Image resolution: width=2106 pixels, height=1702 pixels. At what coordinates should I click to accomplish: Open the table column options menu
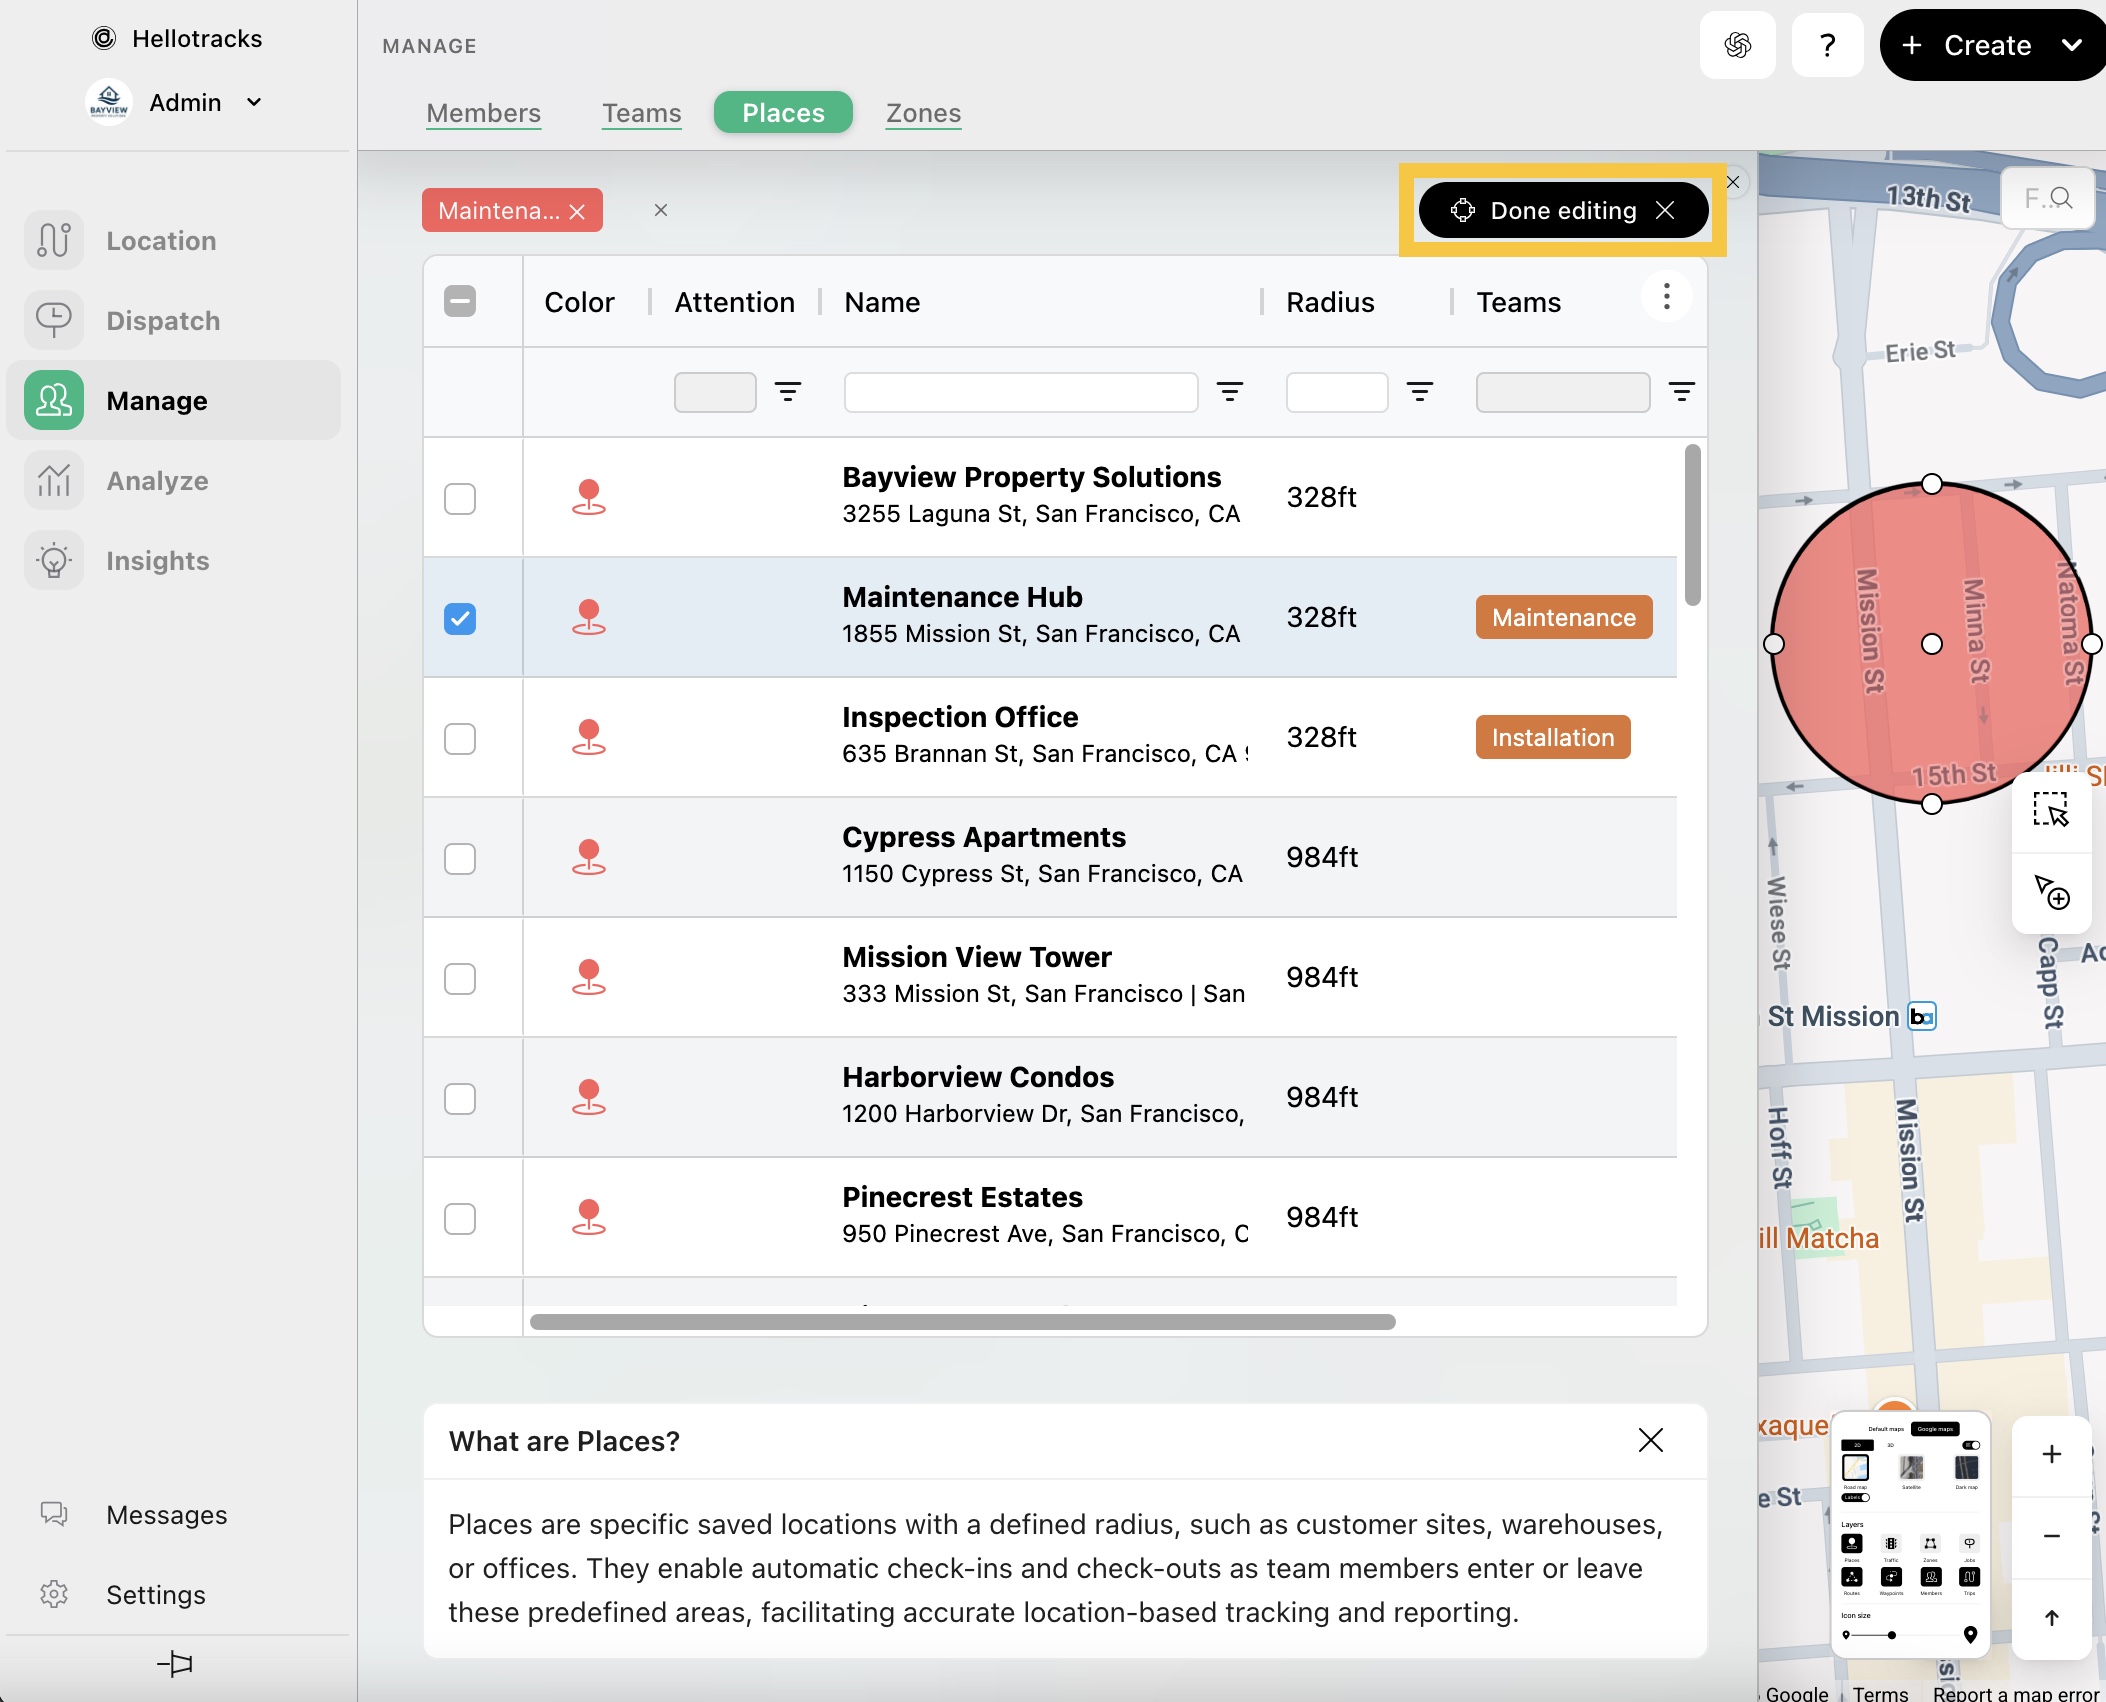pos(1666,297)
